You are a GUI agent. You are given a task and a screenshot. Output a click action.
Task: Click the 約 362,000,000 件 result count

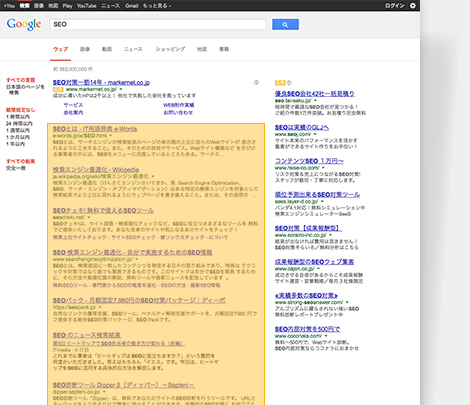73,69
